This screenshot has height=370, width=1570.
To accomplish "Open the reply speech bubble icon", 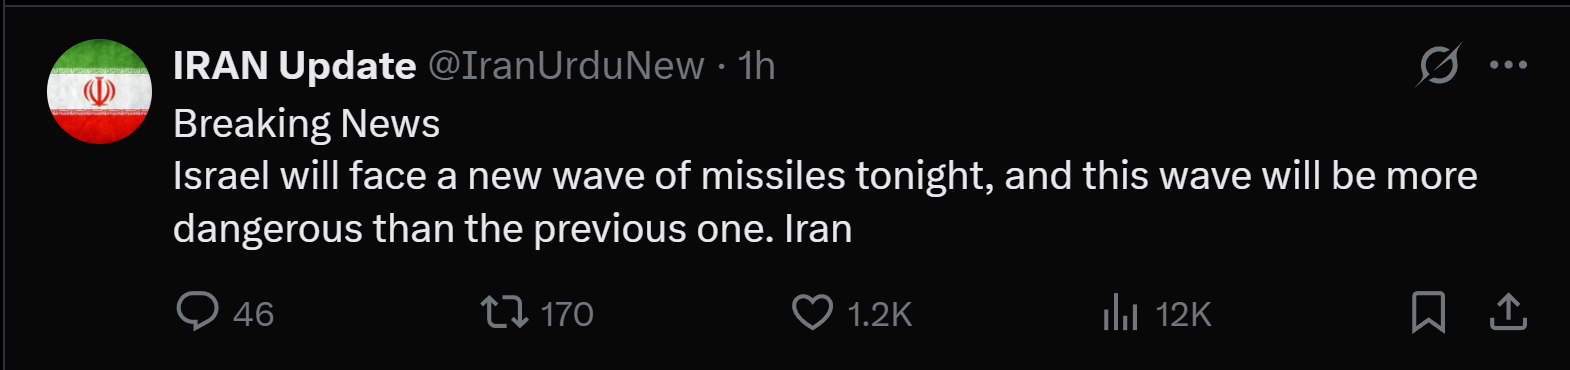I will pyautogui.click(x=197, y=312).
